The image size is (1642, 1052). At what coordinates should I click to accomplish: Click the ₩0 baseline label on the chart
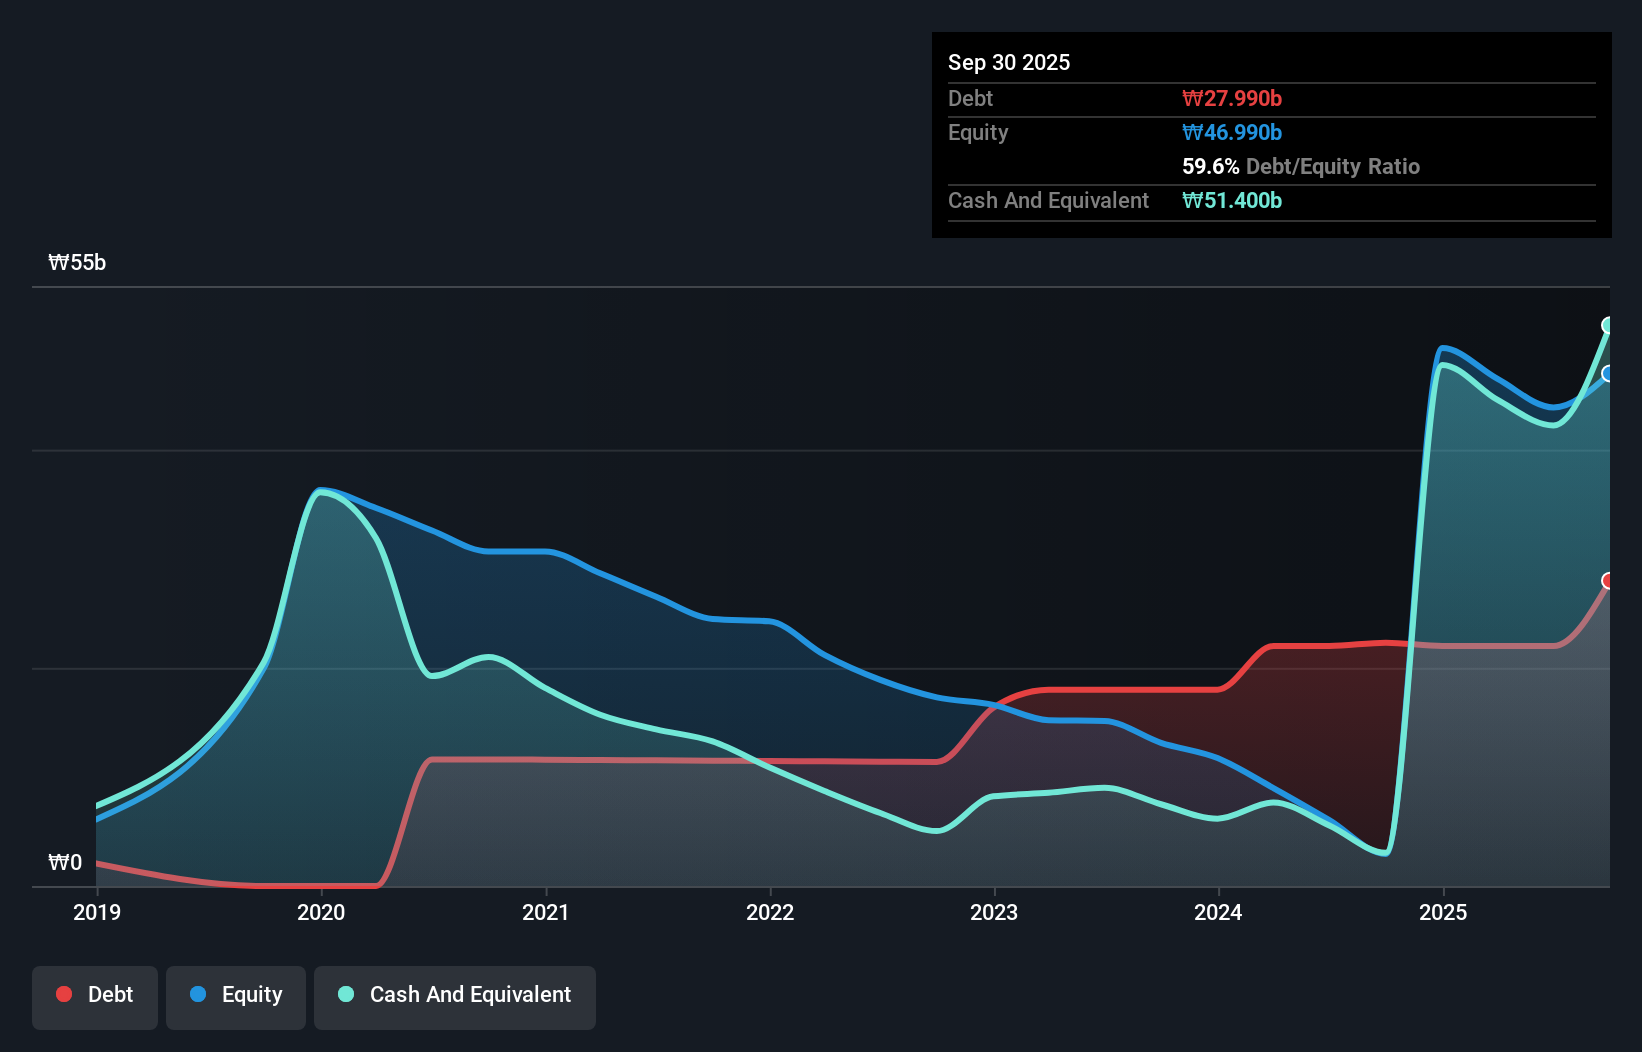click(64, 862)
